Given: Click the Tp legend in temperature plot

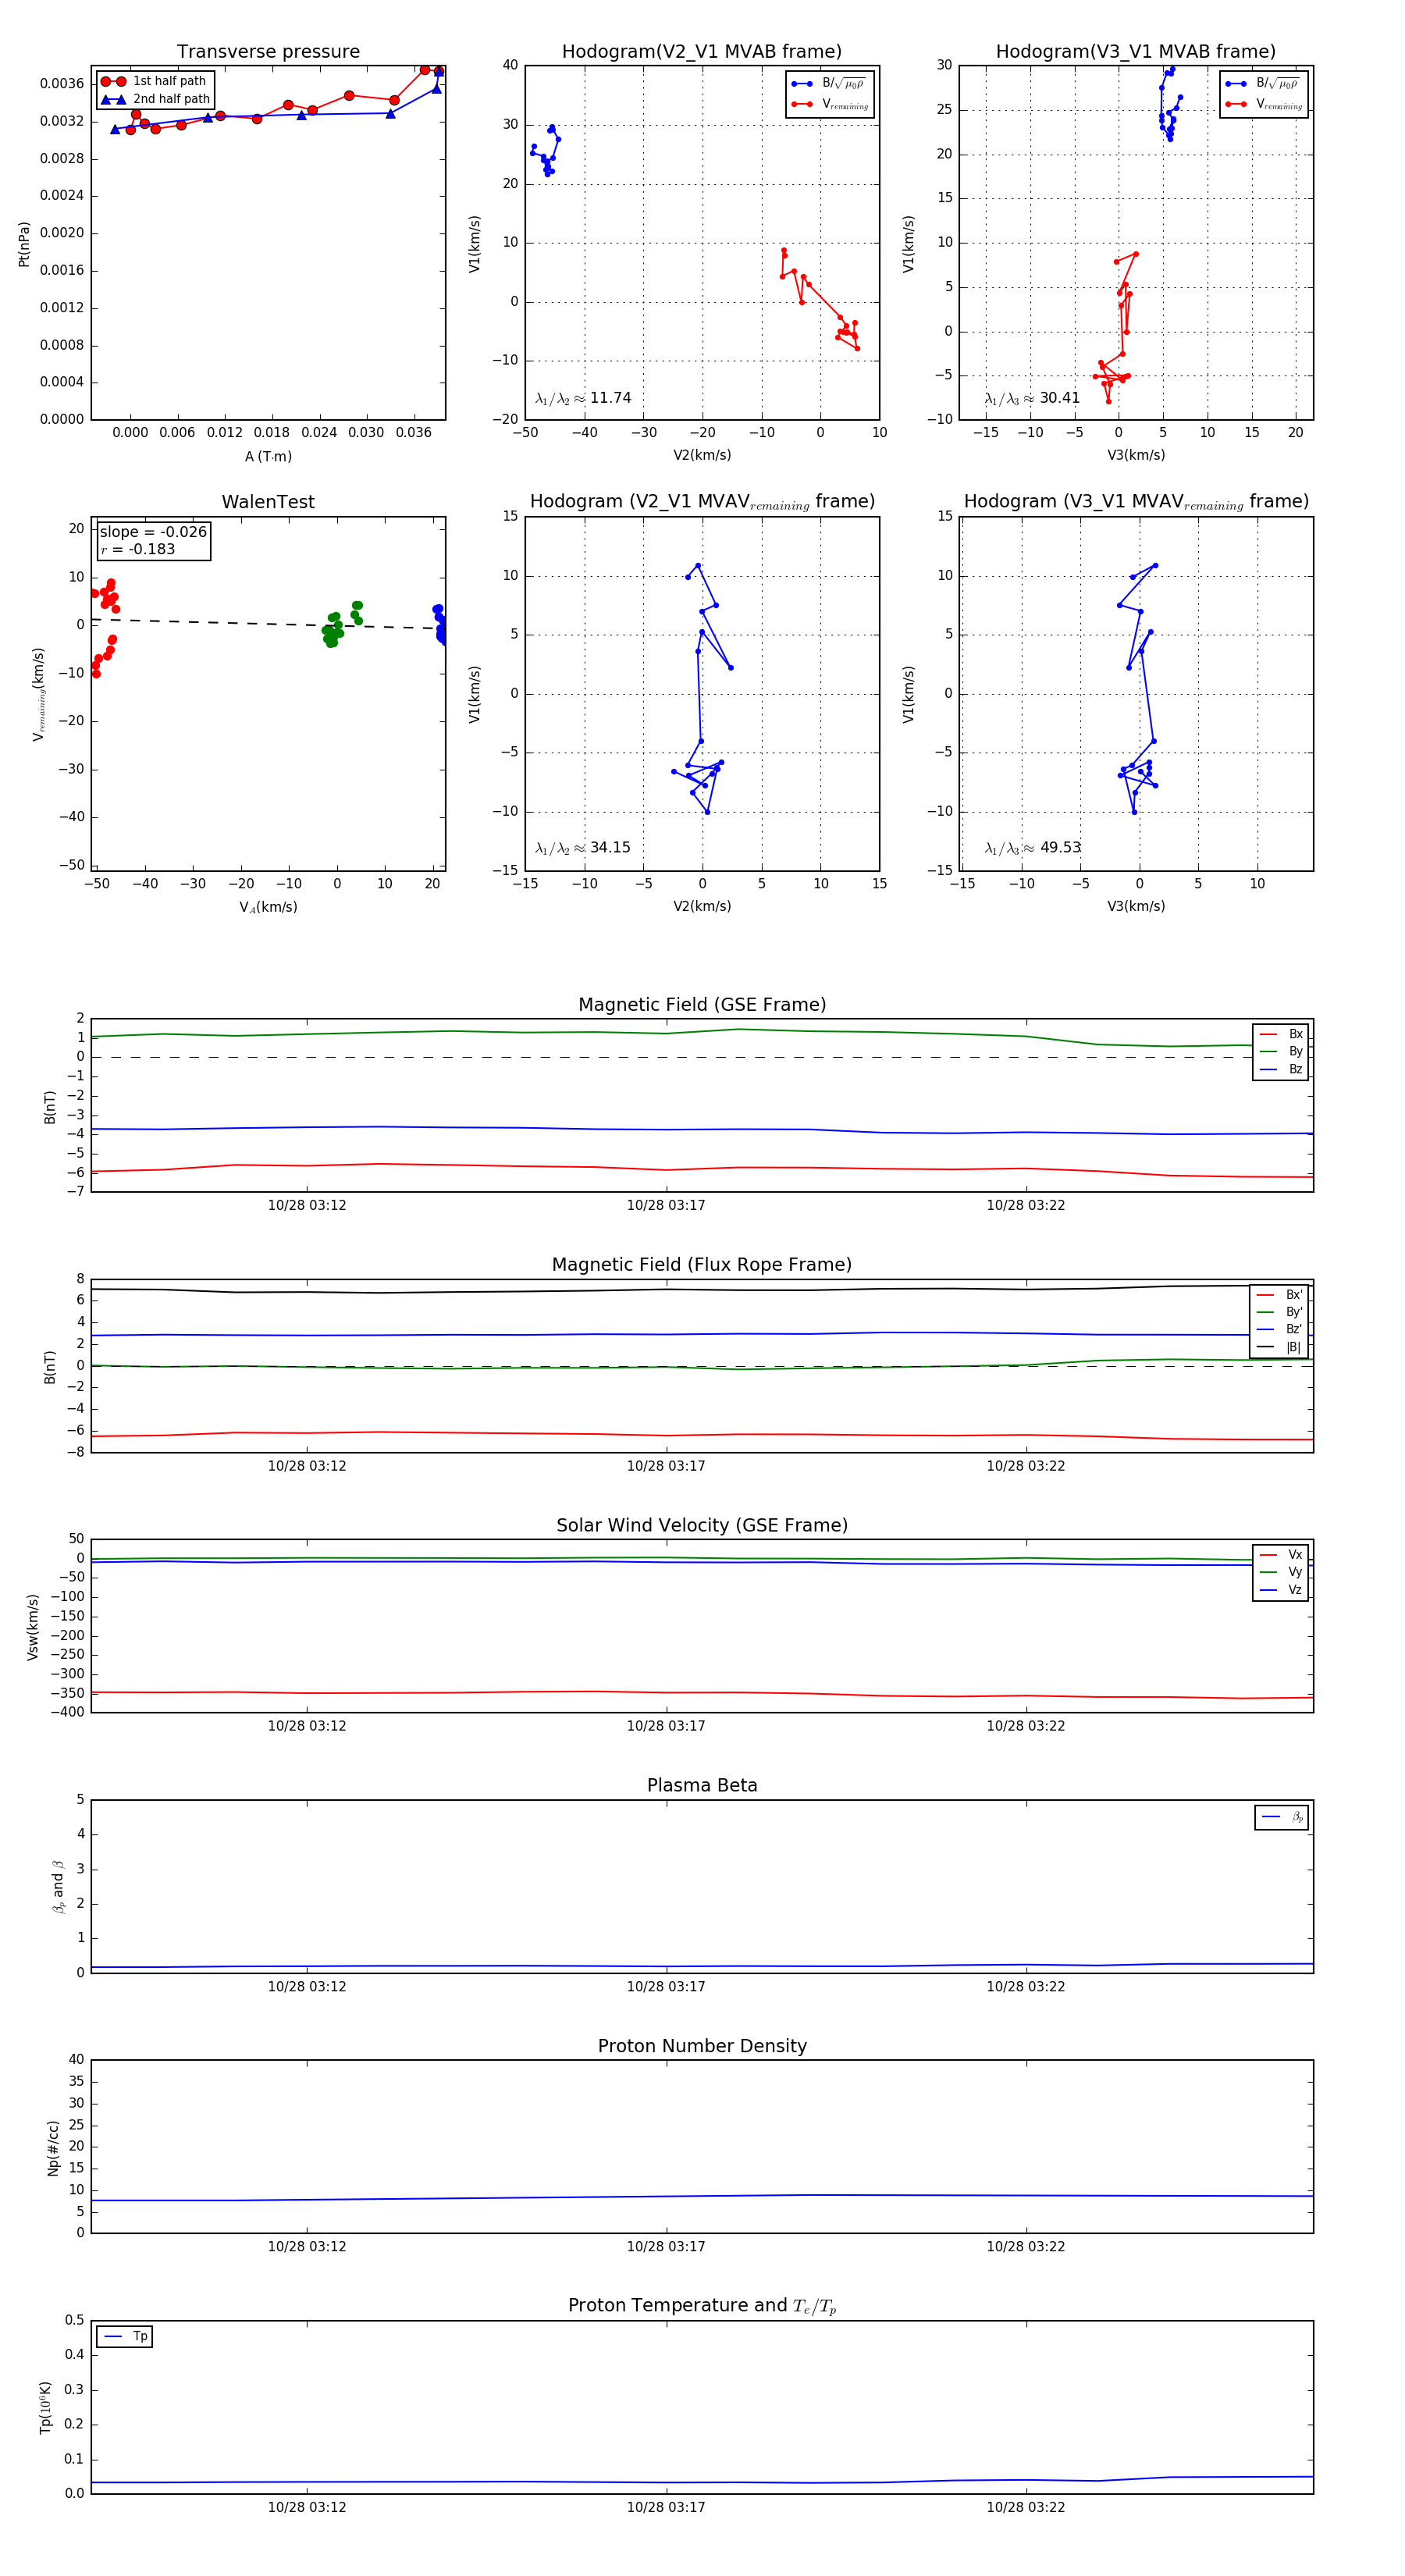Looking at the screenshot, I should [125, 2337].
